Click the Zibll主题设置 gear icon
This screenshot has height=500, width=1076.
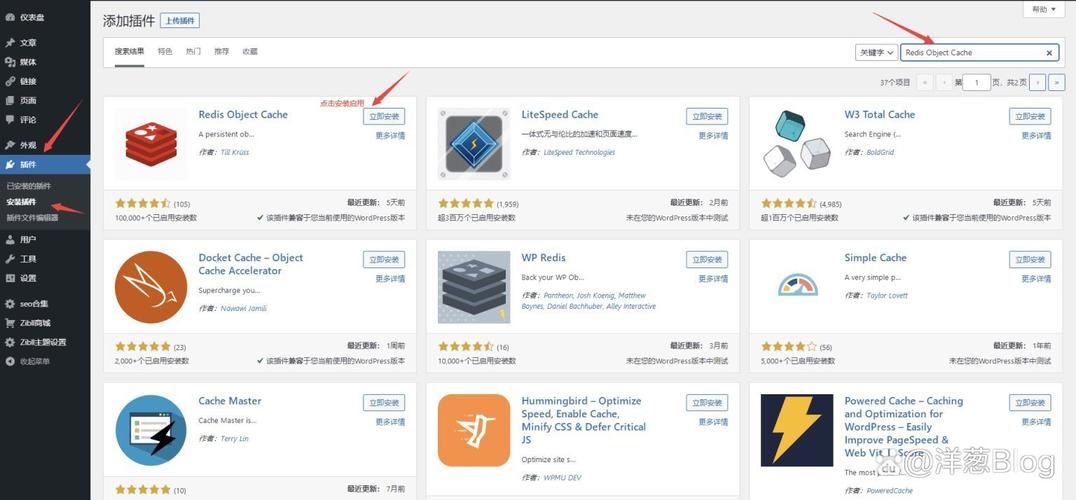(10, 342)
